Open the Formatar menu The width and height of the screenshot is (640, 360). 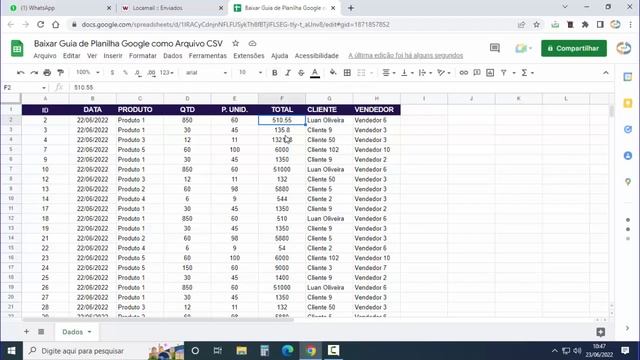143,56
